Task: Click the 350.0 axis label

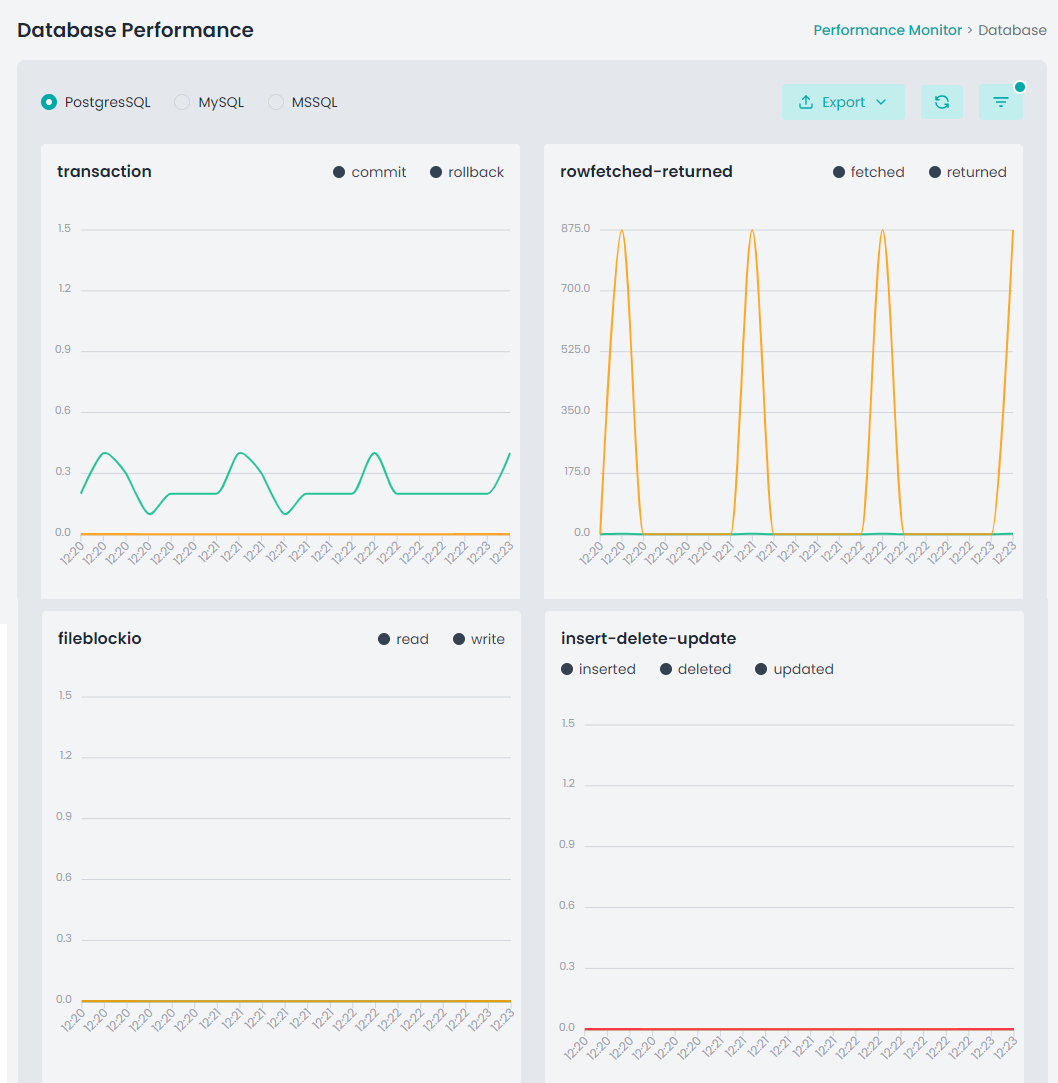Action: click(575, 410)
